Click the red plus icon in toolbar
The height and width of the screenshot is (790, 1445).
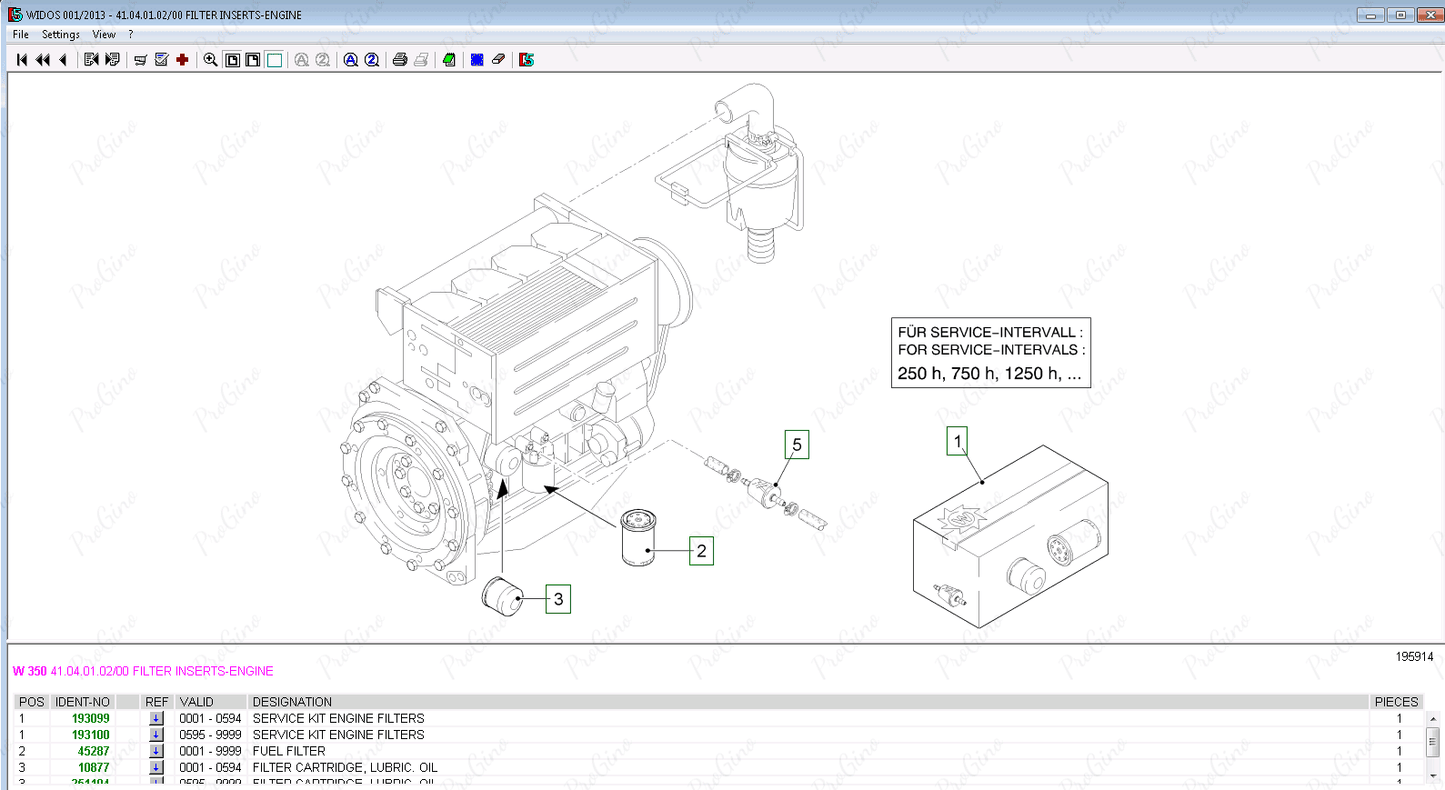[182, 60]
